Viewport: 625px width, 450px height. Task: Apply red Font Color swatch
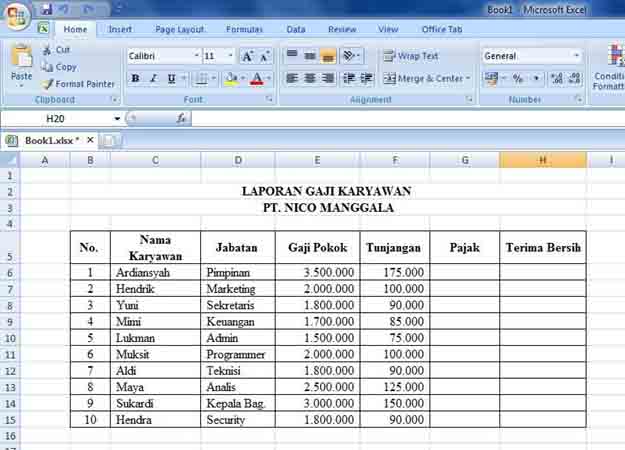[257, 79]
